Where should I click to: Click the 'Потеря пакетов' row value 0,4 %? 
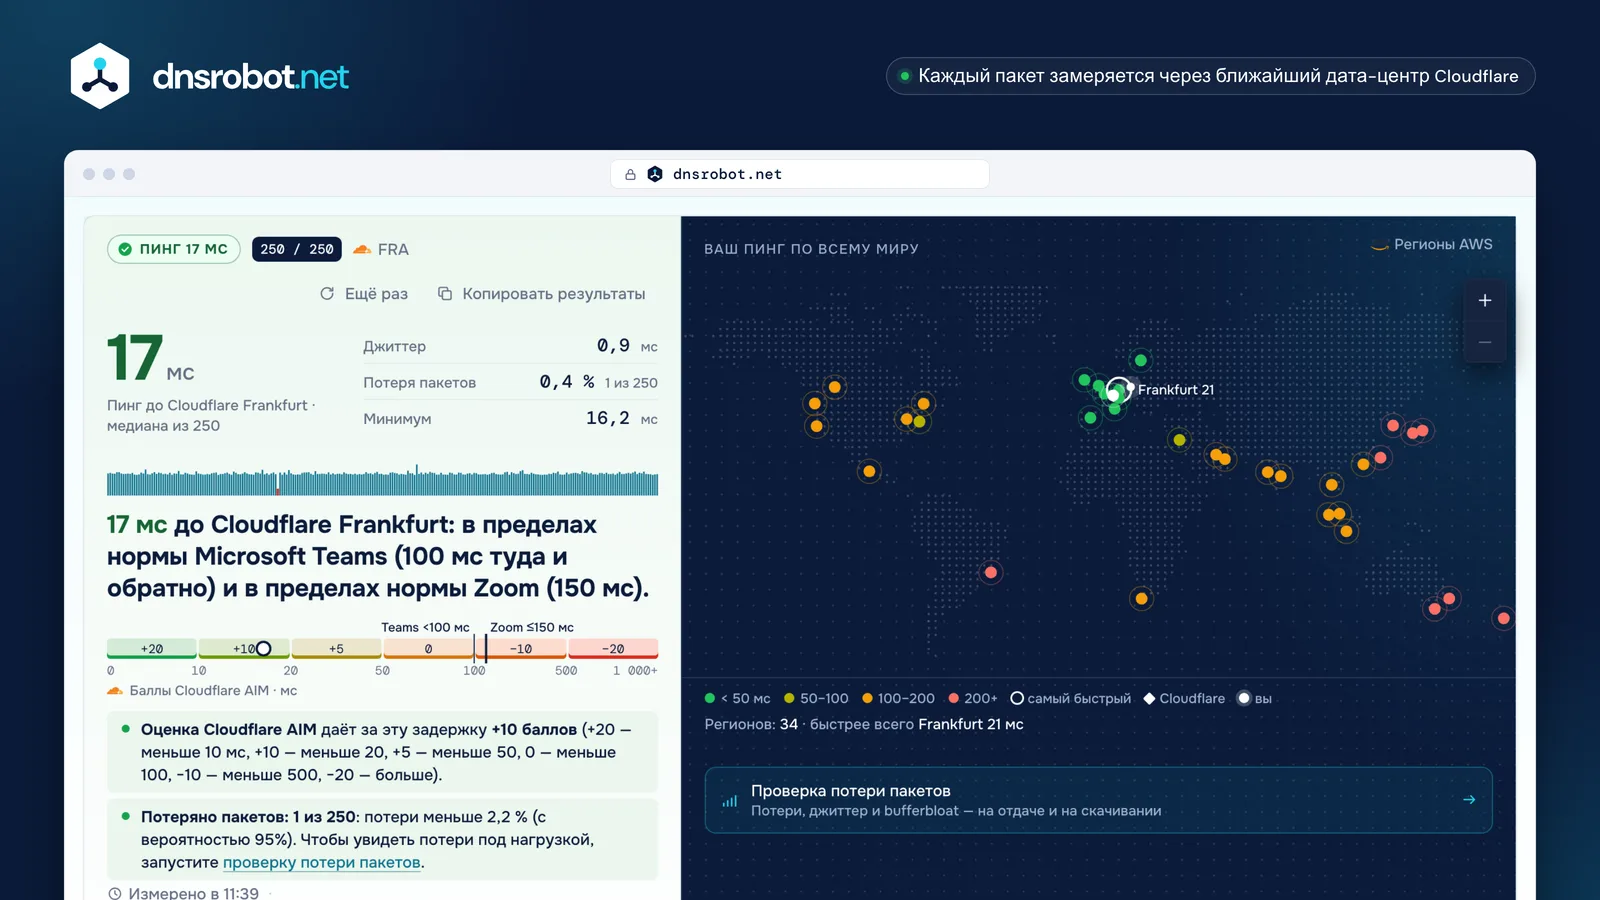(x=567, y=382)
